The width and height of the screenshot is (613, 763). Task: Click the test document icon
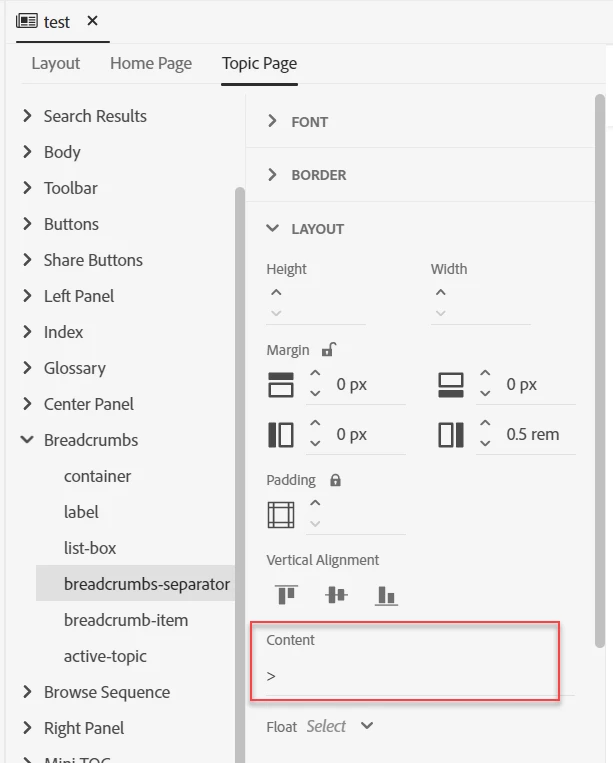coord(26,21)
